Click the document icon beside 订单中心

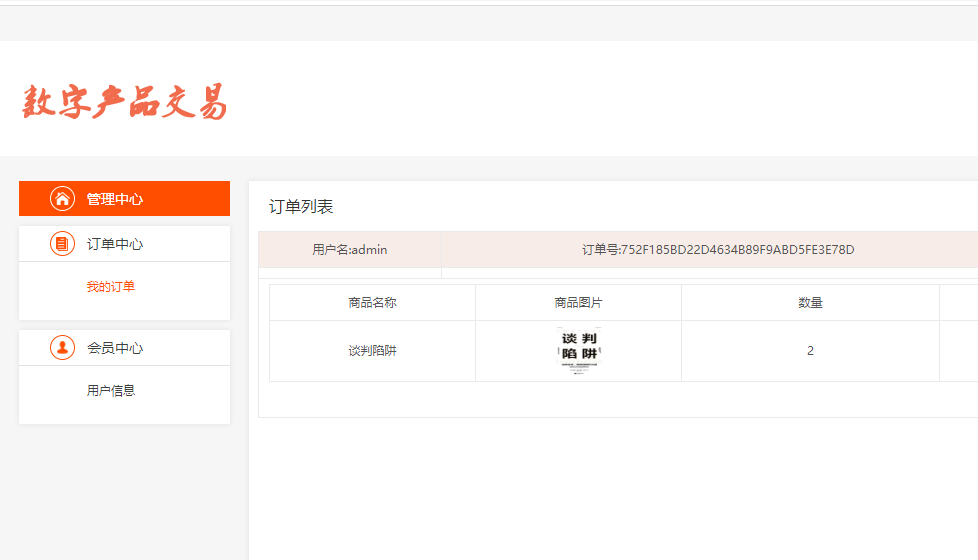click(x=62, y=244)
